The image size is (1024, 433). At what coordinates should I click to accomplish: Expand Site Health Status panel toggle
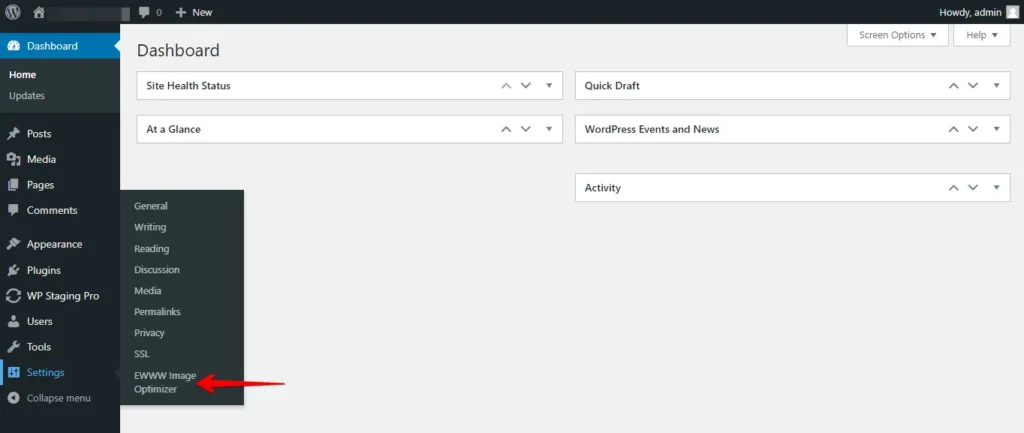click(x=549, y=86)
